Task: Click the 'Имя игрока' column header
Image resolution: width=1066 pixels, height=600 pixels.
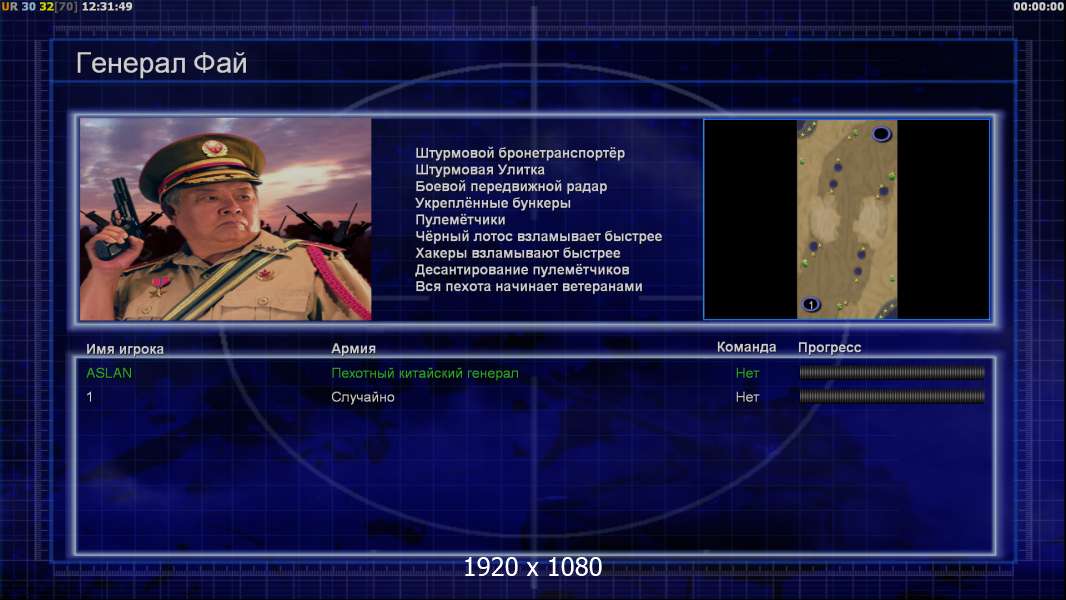Action: (x=124, y=349)
